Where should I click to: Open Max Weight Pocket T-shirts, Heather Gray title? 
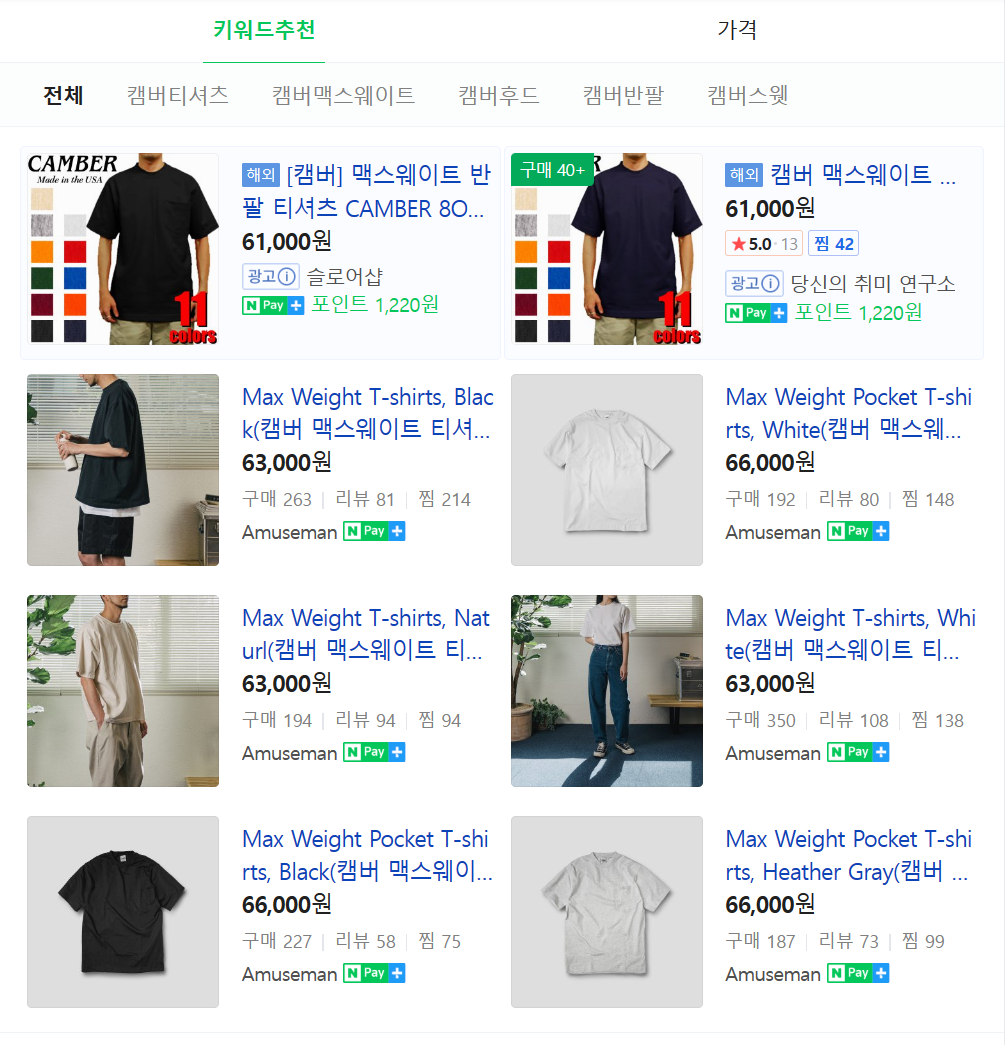(848, 855)
